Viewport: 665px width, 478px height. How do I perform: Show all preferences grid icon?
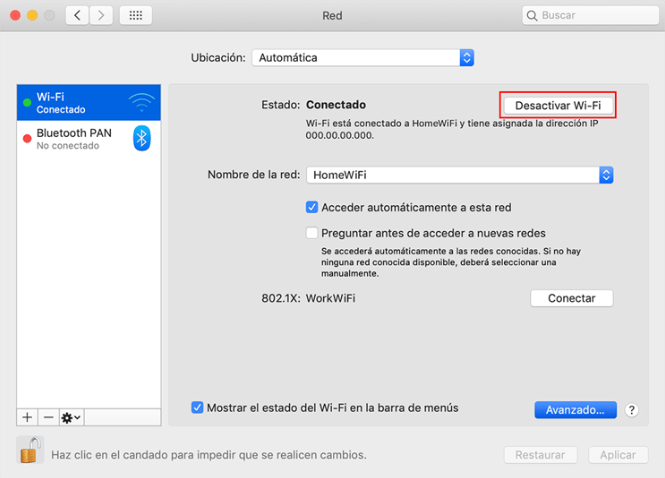click(136, 16)
